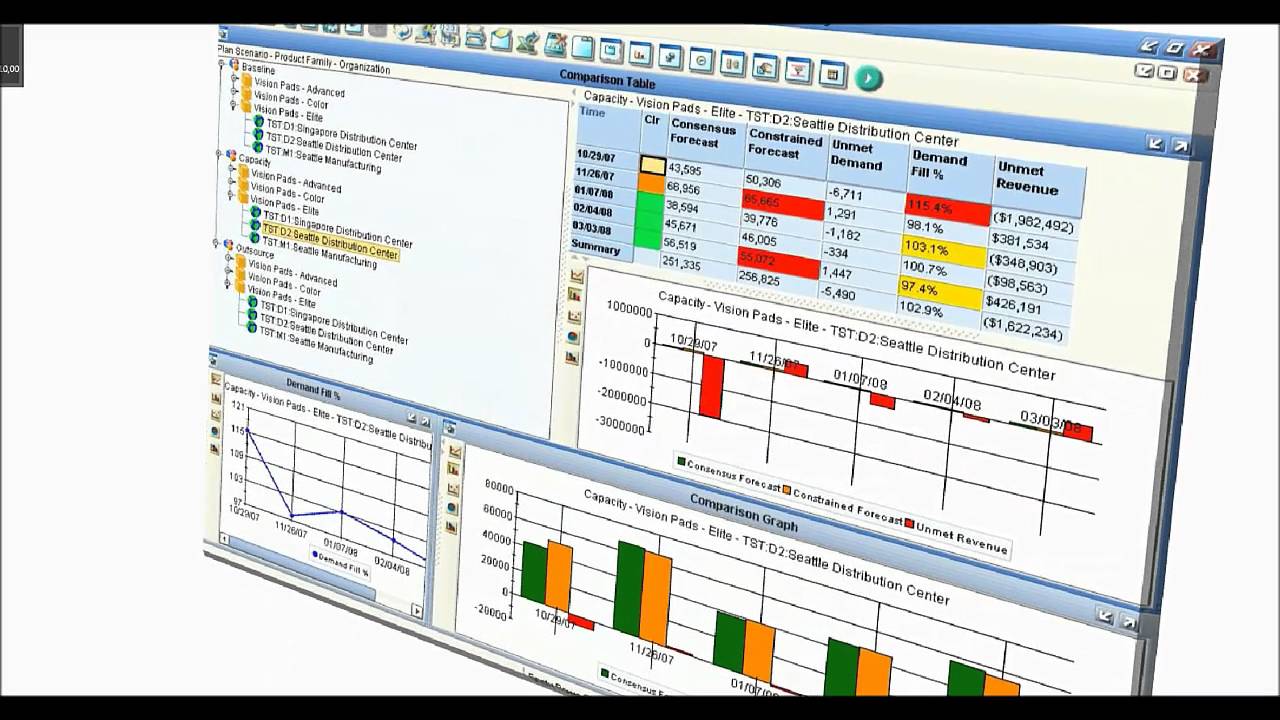
Task: Click the envelope mail icon in toolbar
Action: pyautogui.click(x=500, y=40)
